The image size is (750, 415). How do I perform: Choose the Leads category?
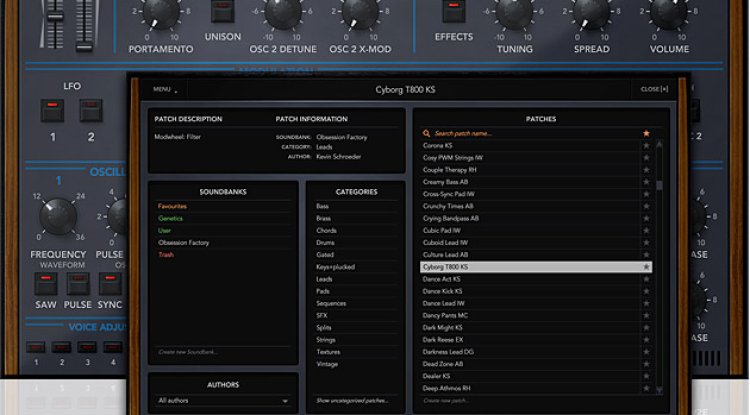pyautogui.click(x=324, y=279)
